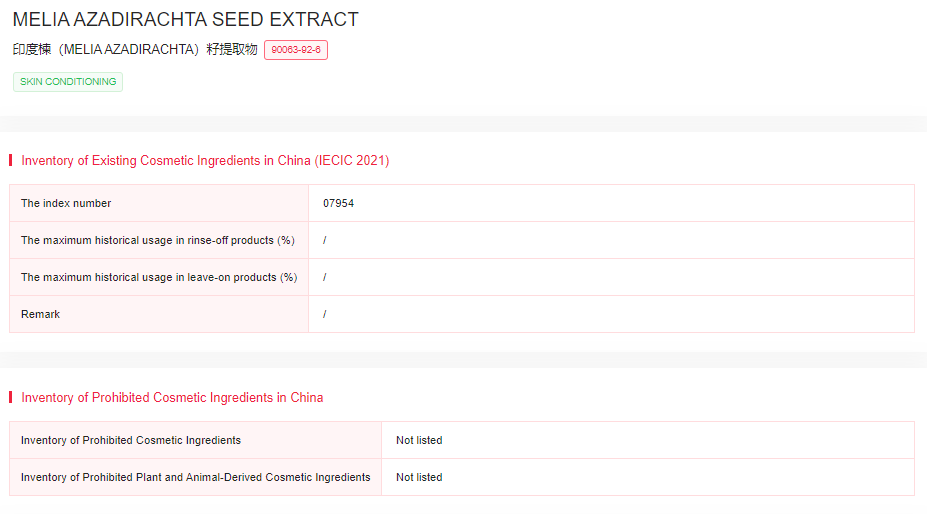The height and width of the screenshot is (514, 927).
Task: Click the Chinese ingredient name text
Action: pos(135,49)
